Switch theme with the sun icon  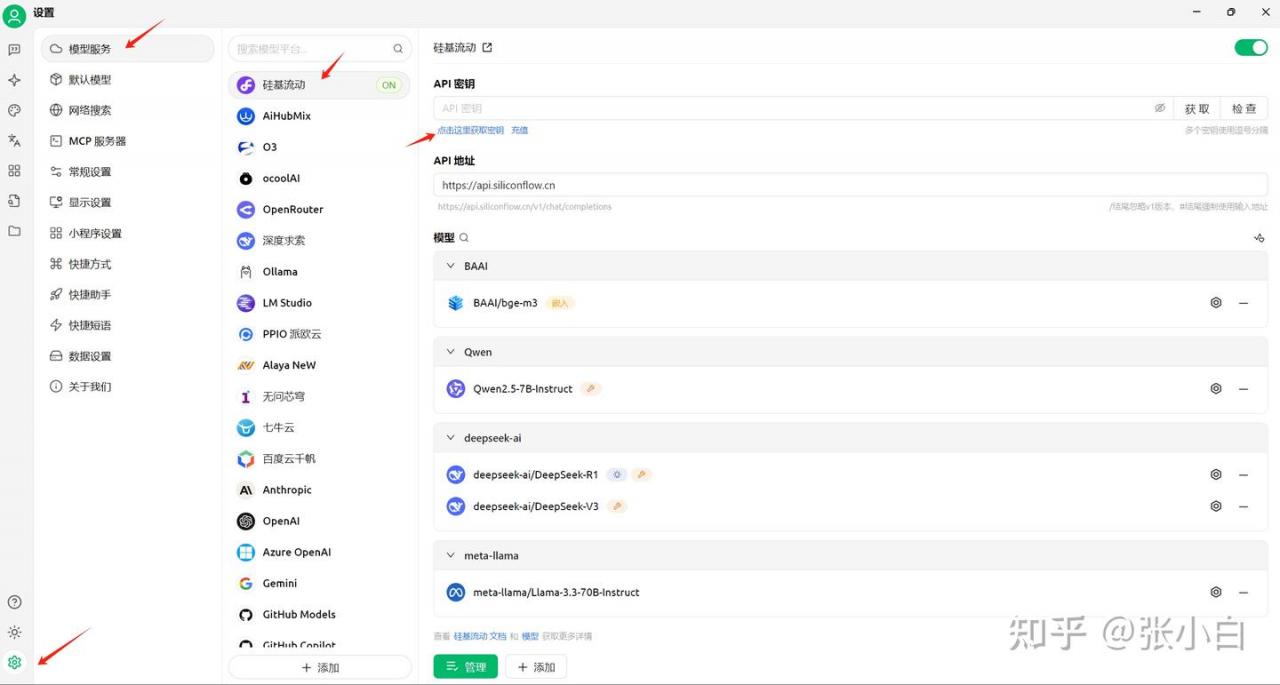(14, 632)
